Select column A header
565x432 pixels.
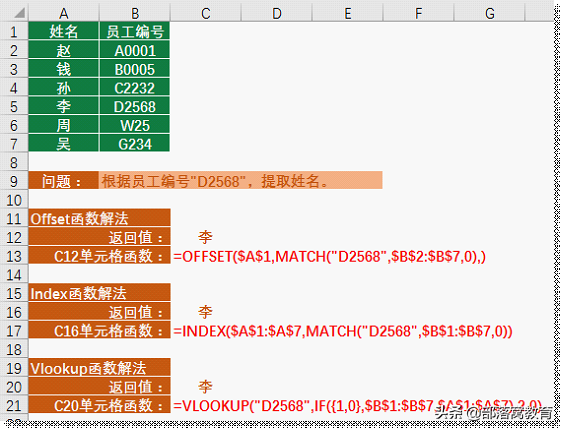pyautogui.click(x=63, y=14)
